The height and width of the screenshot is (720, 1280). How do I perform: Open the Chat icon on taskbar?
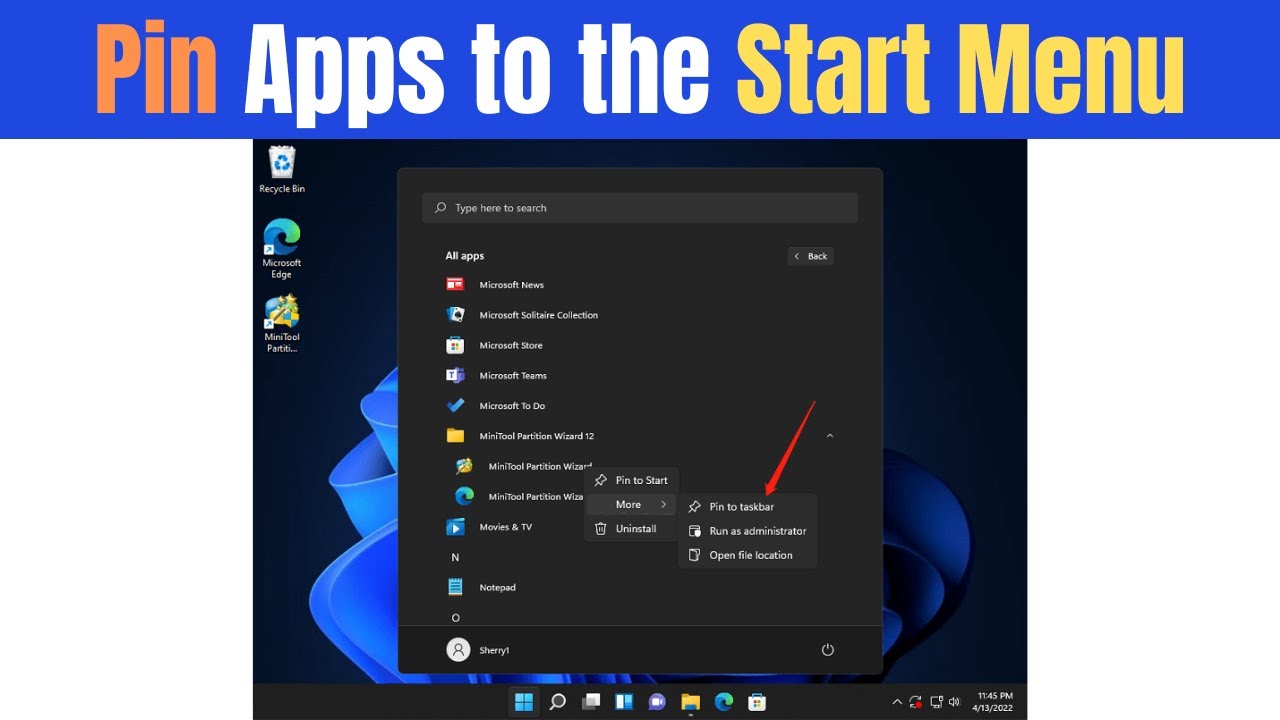coord(657,702)
